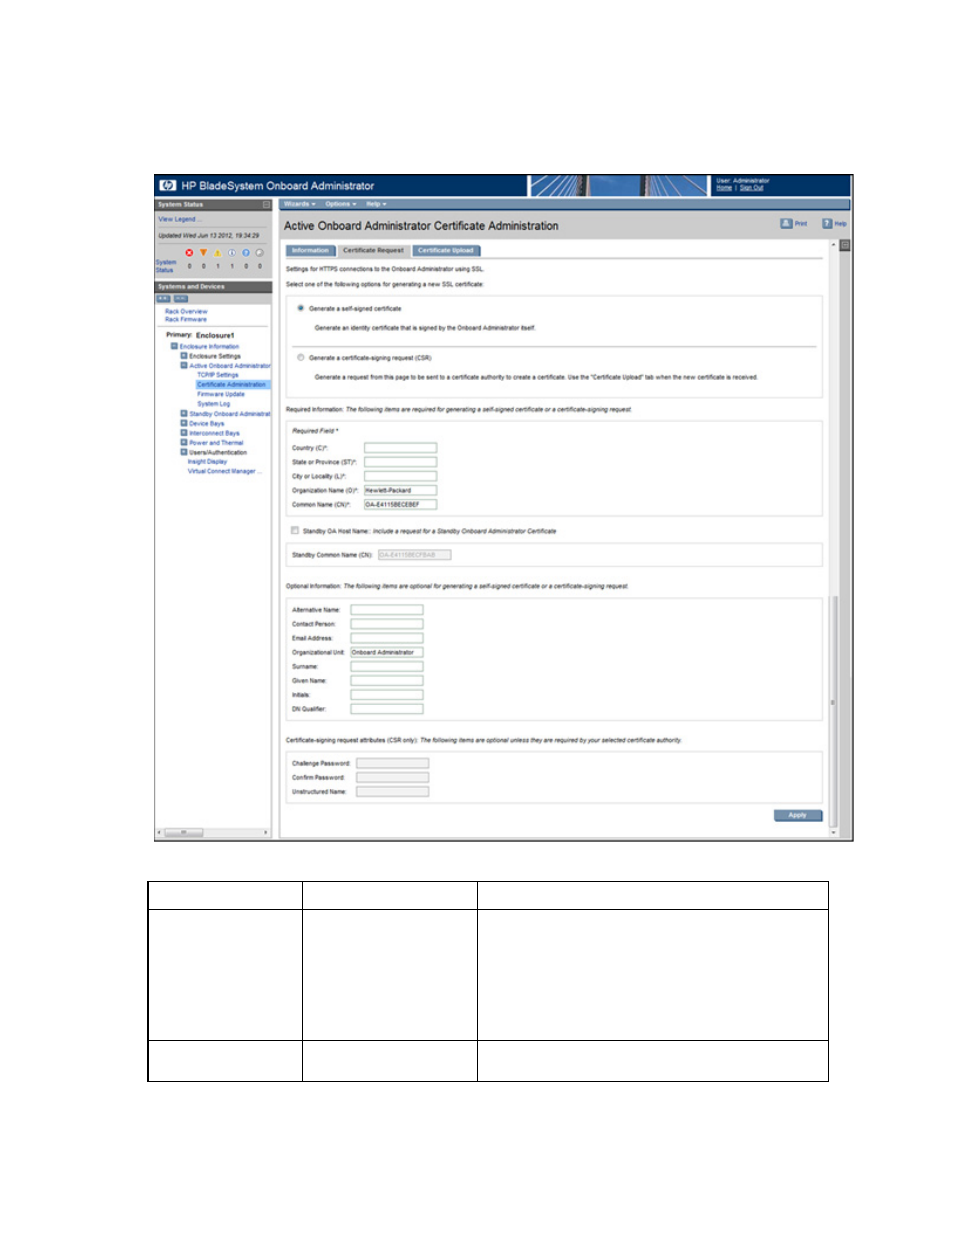This screenshot has width=954, height=1235.
Task: Open Insight Display in the tree
Action: click(x=208, y=462)
